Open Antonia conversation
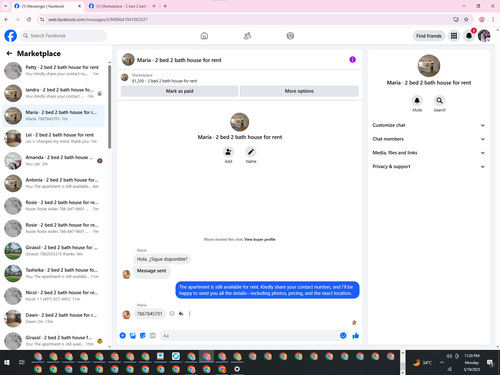The width and height of the screenshot is (500, 375). 53,183
